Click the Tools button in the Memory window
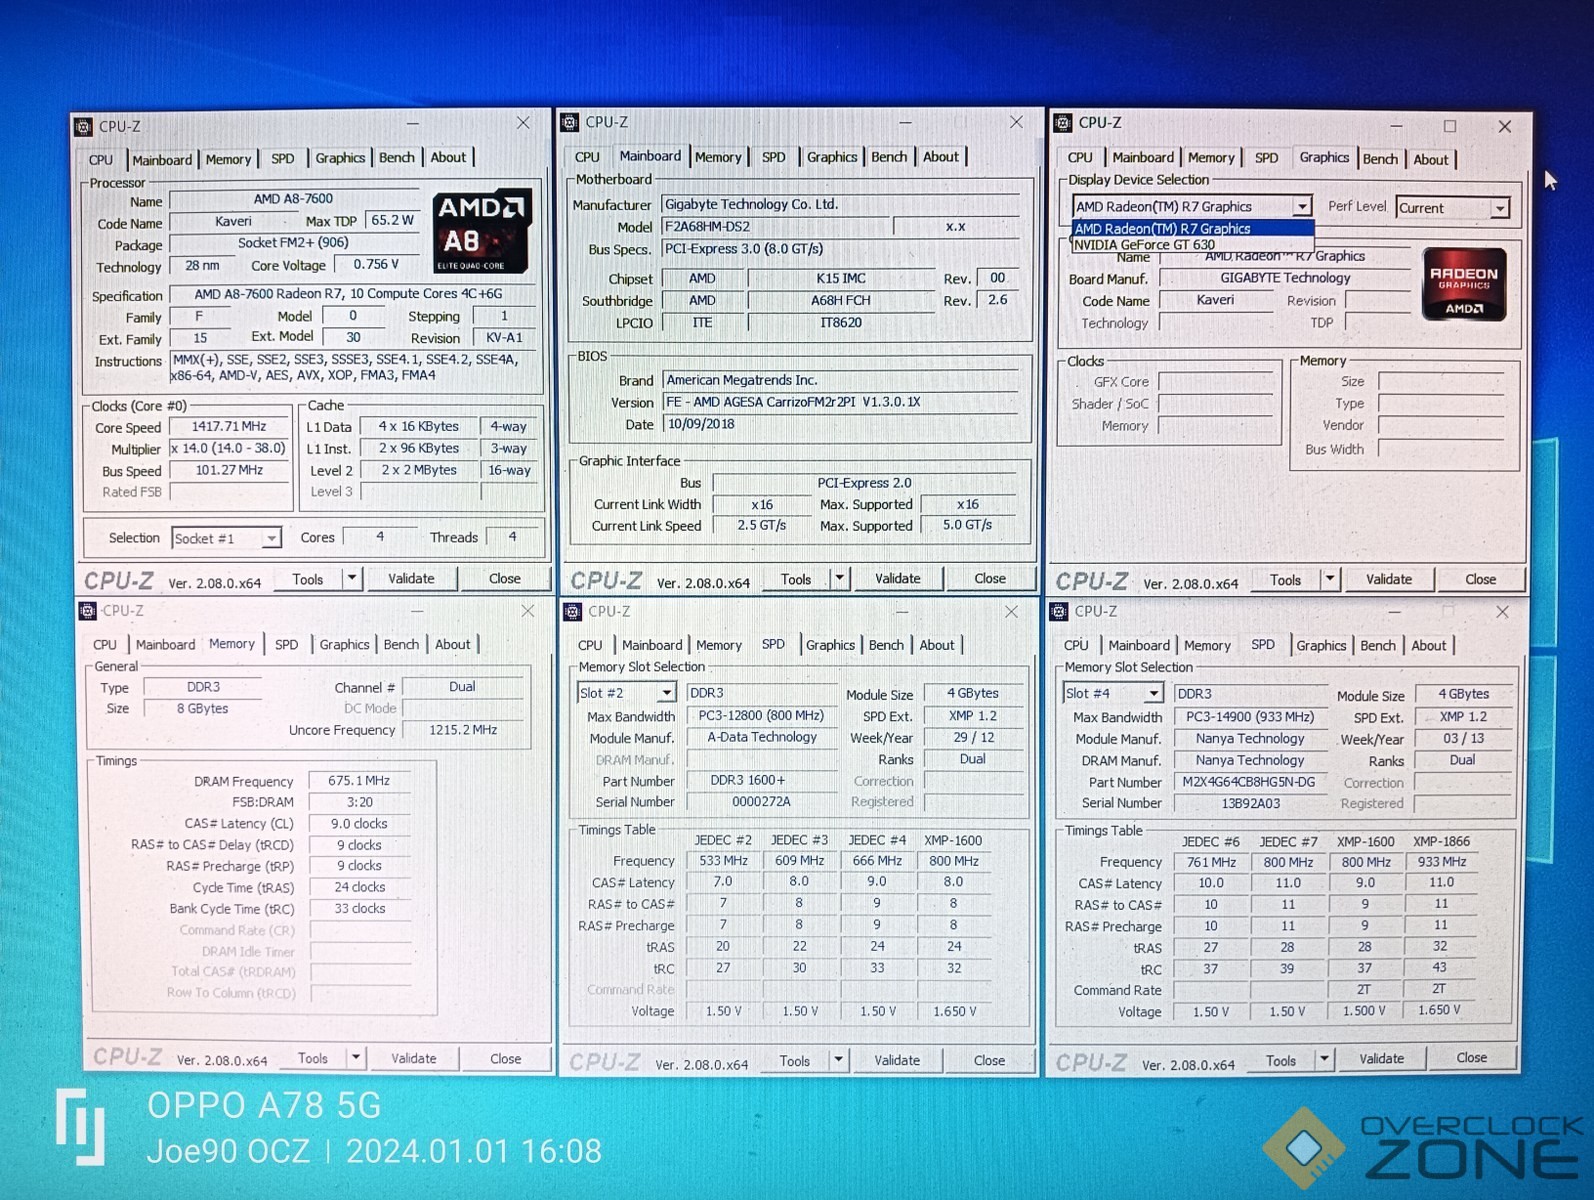Viewport: 1594px width, 1200px height. tap(313, 1058)
